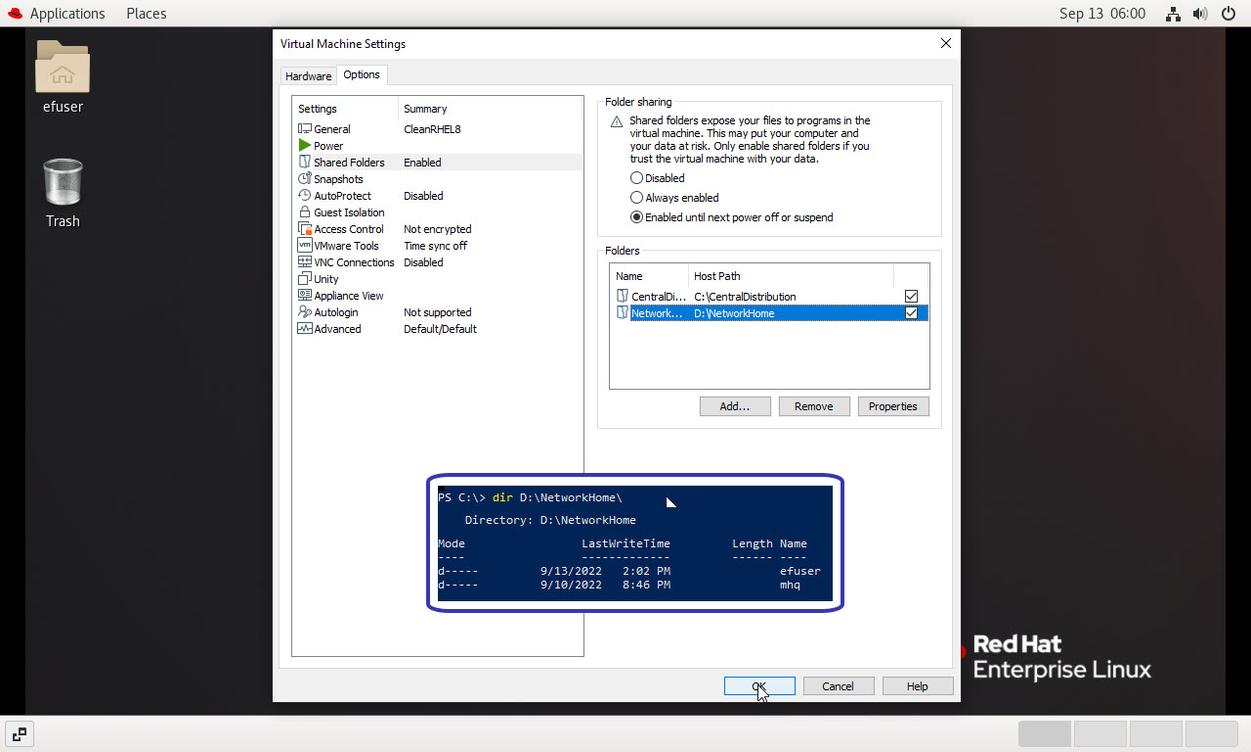
Task: Select the Snapshots clock icon
Action: [305, 179]
